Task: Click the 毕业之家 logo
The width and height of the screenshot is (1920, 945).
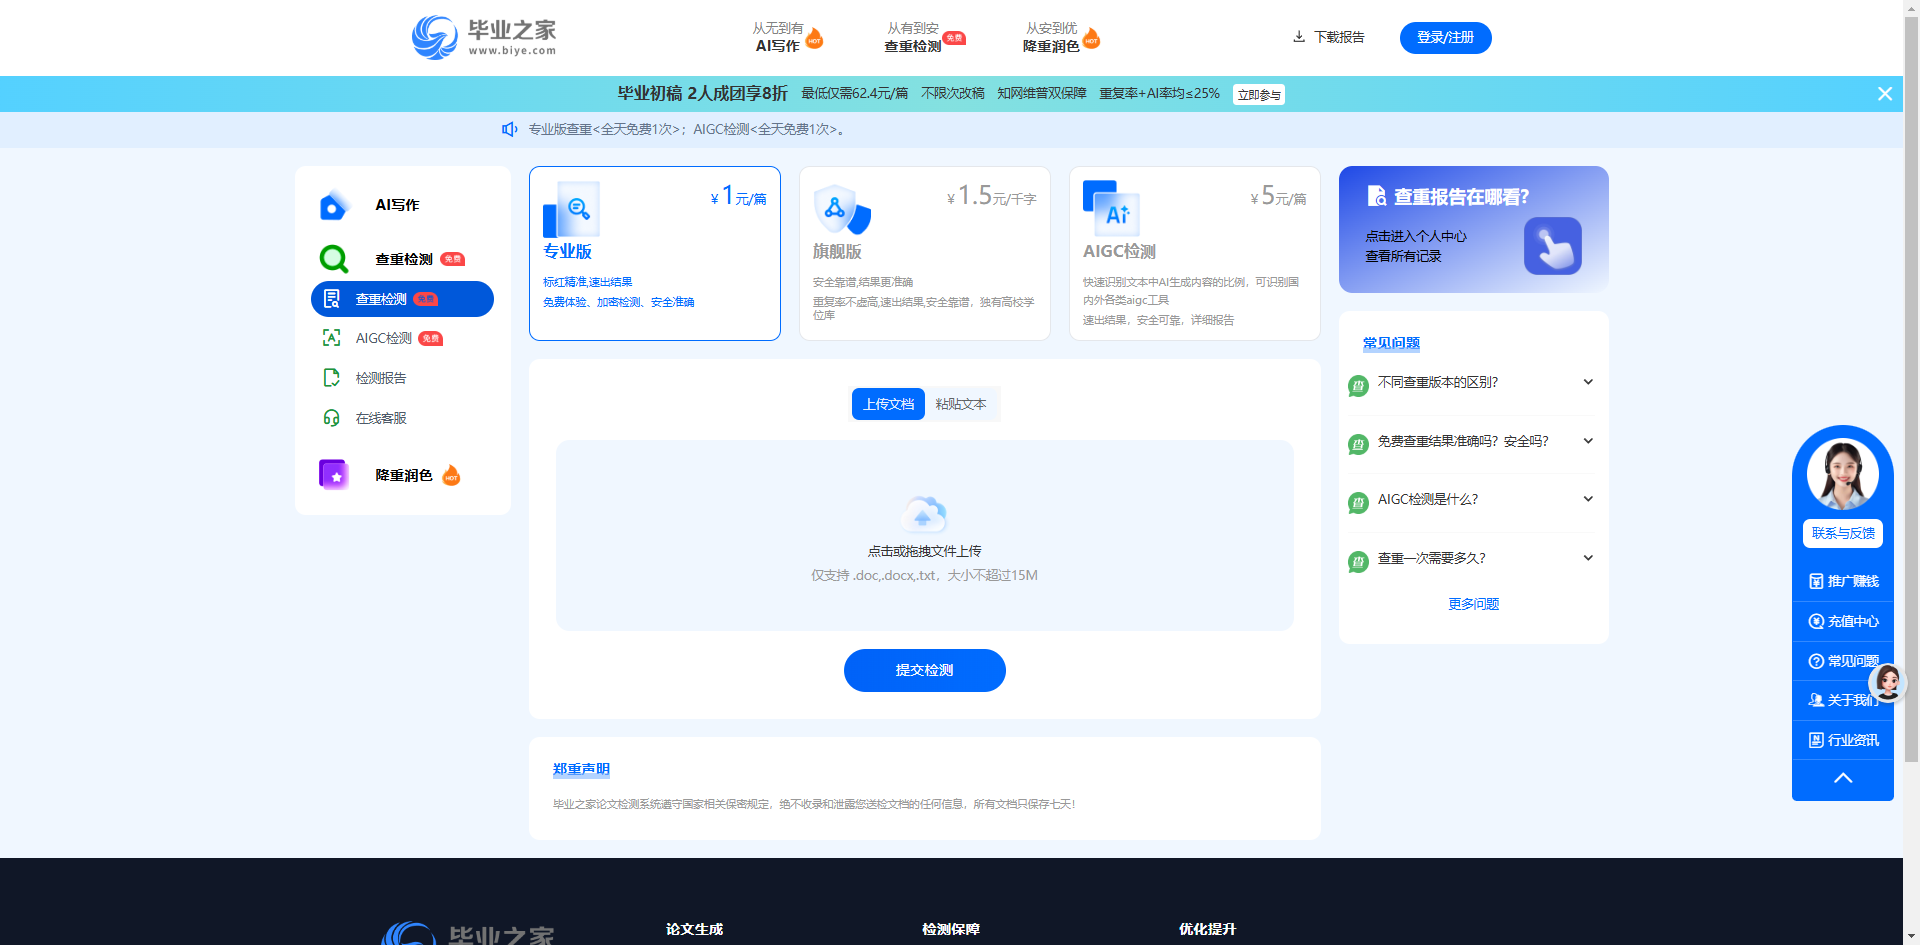Action: (x=484, y=38)
